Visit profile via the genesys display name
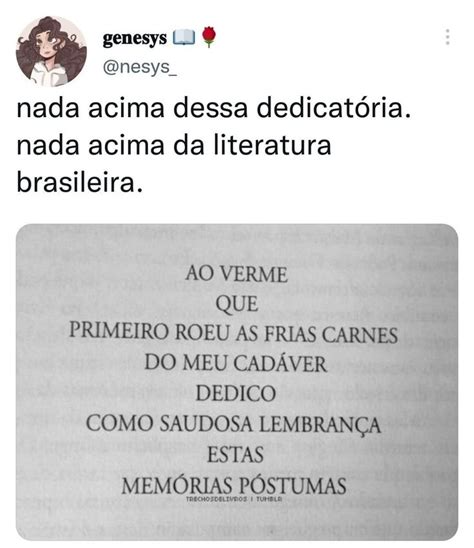The width and height of the screenshot is (474, 548). click(135, 38)
